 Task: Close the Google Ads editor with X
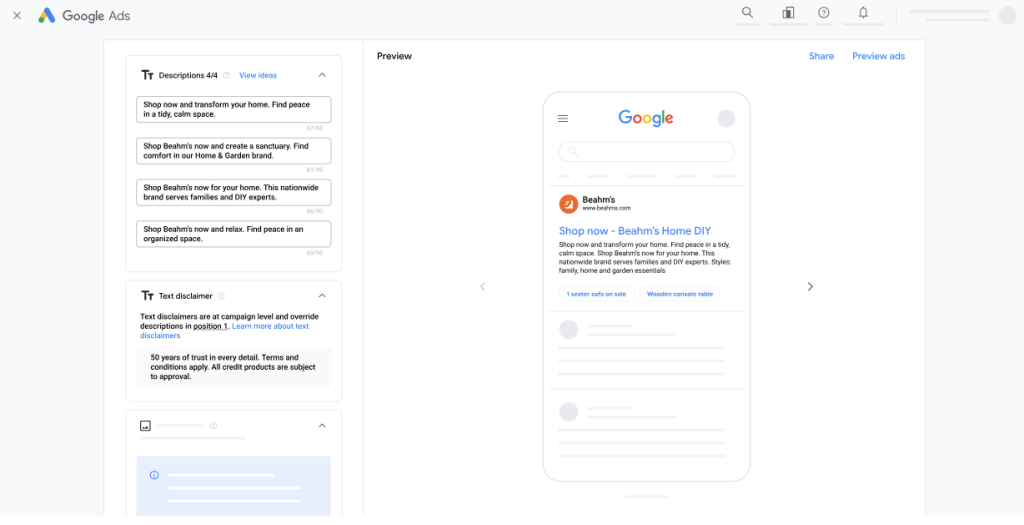coord(17,16)
